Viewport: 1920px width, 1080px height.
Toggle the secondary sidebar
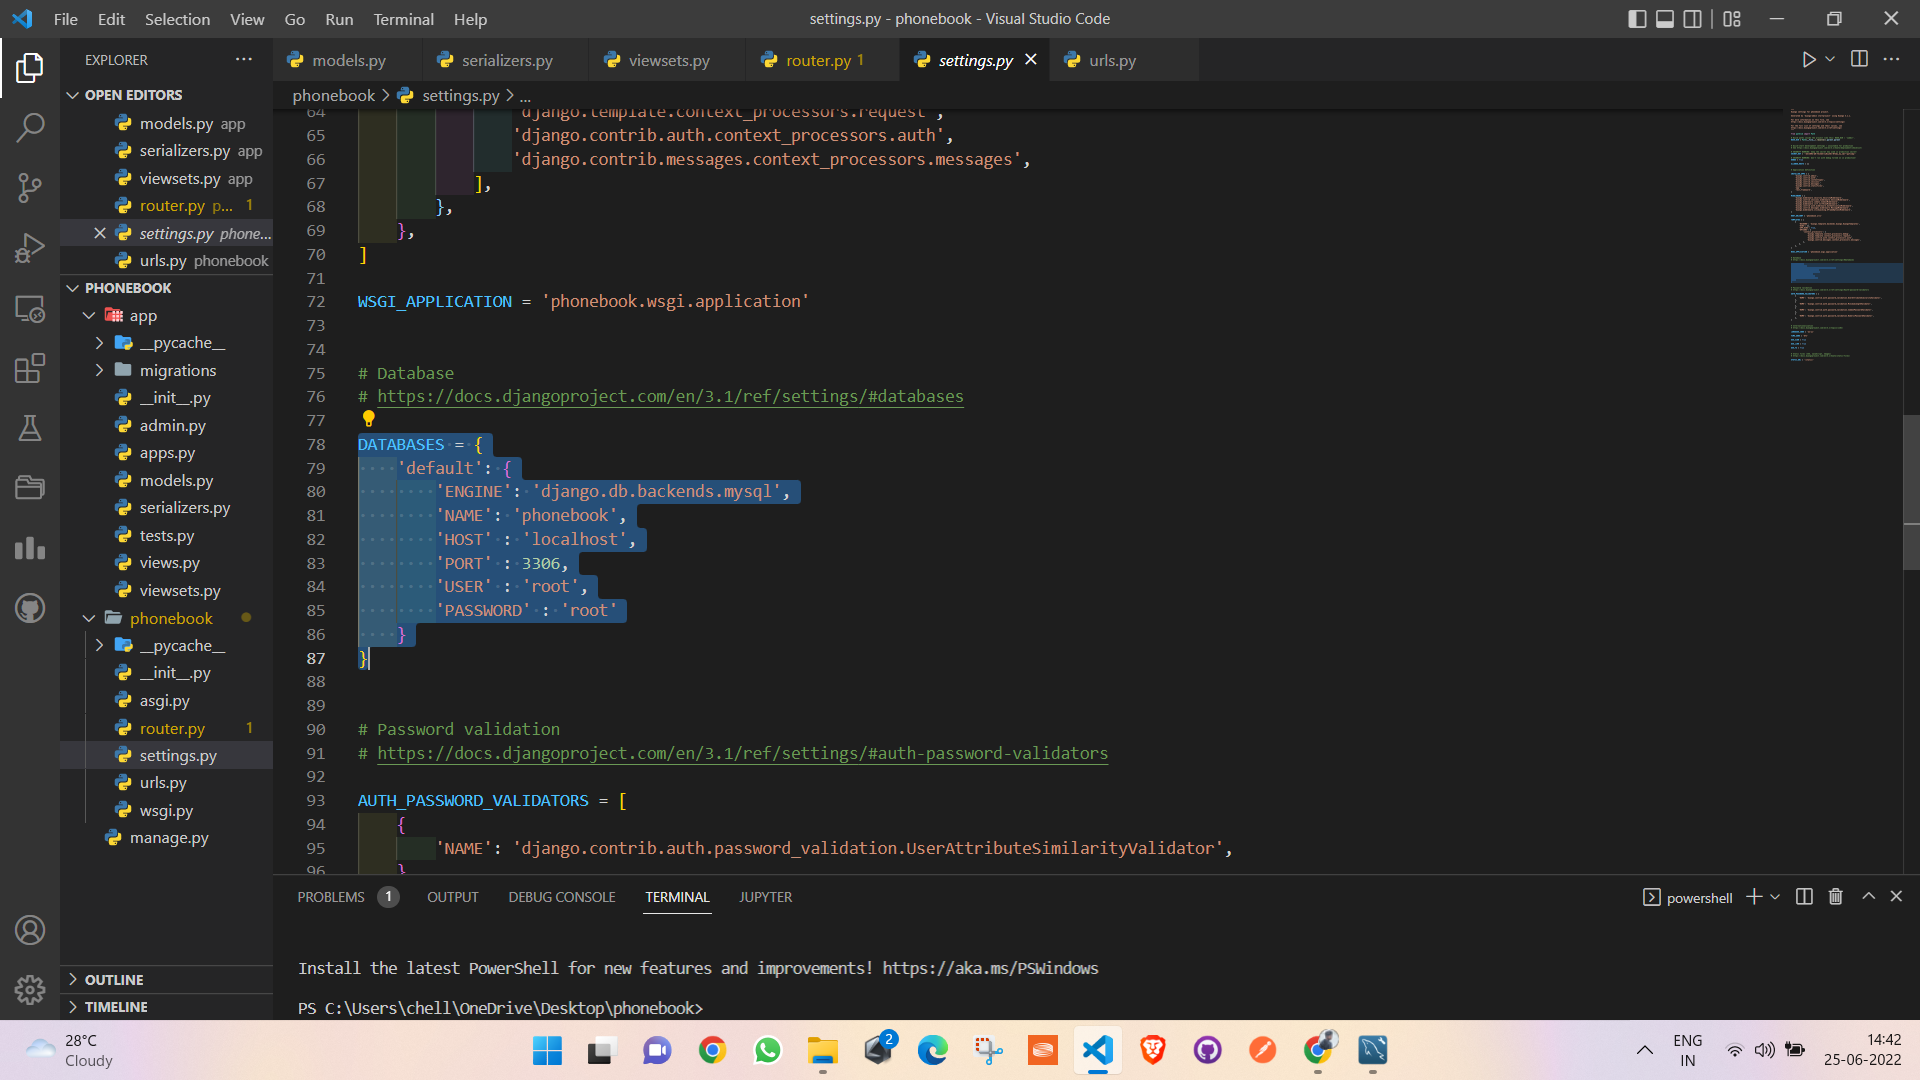(1692, 18)
